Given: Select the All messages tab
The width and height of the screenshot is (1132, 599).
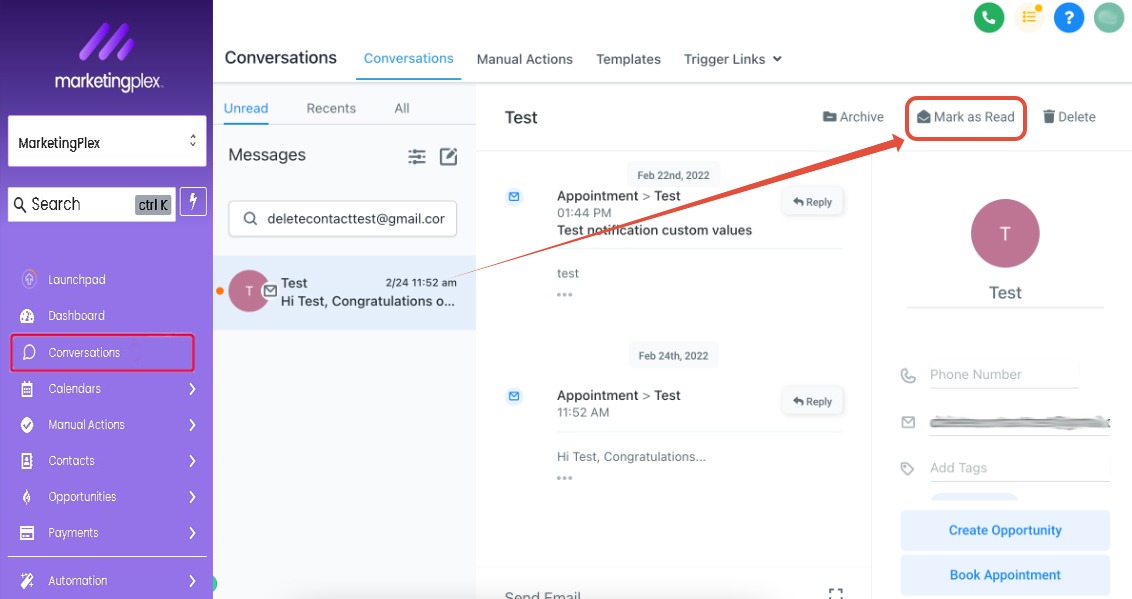Looking at the screenshot, I should pos(402,108).
